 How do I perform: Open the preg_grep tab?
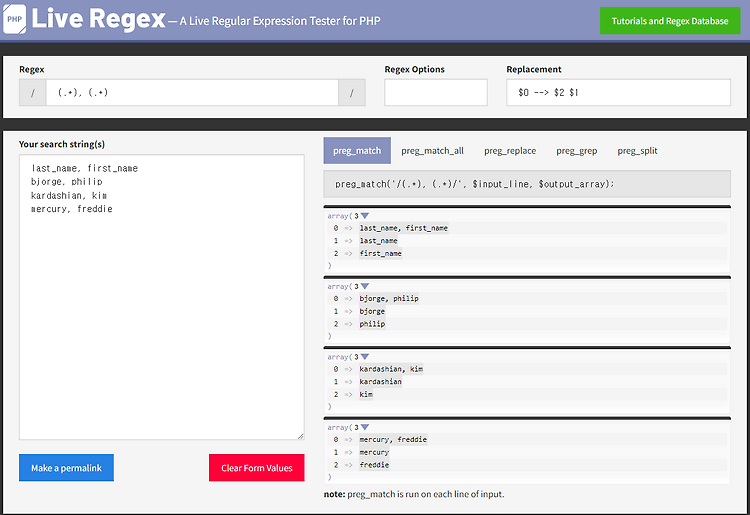576,151
